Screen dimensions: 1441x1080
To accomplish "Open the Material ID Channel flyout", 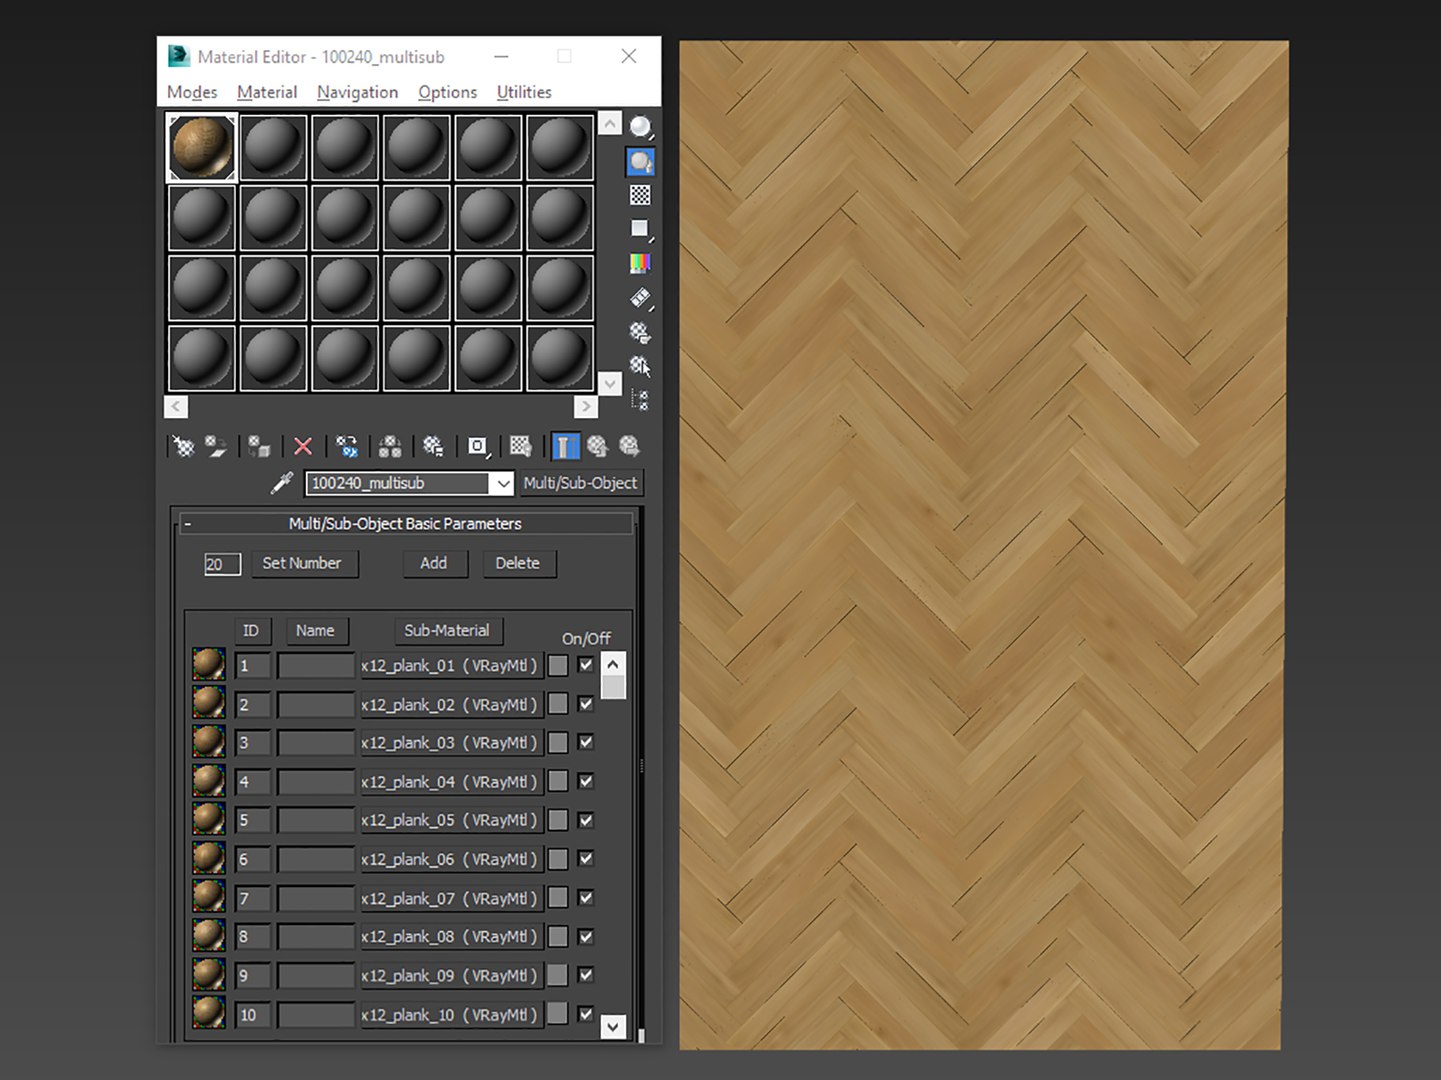I will [478, 446].
